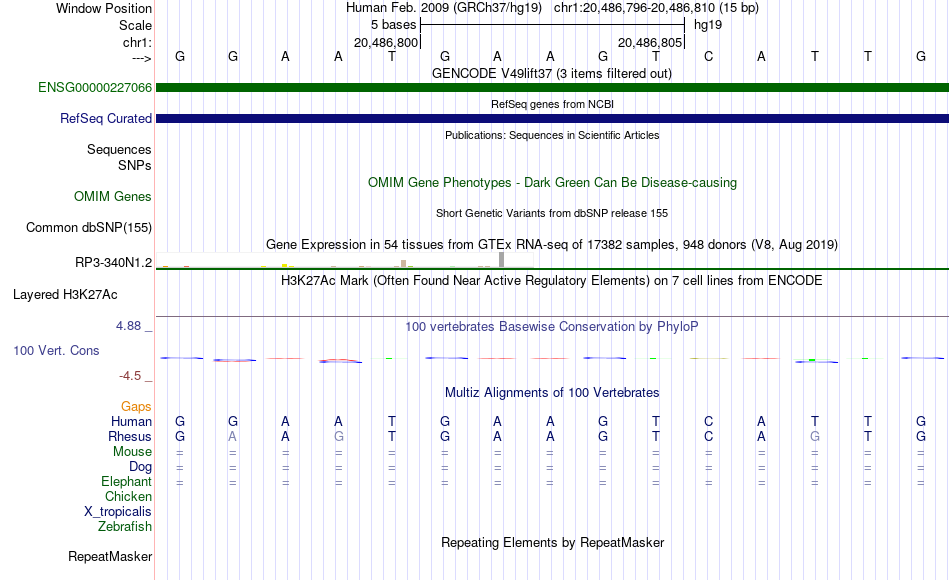Click the yellow bar in GTEx expression chart

(285, 265)
